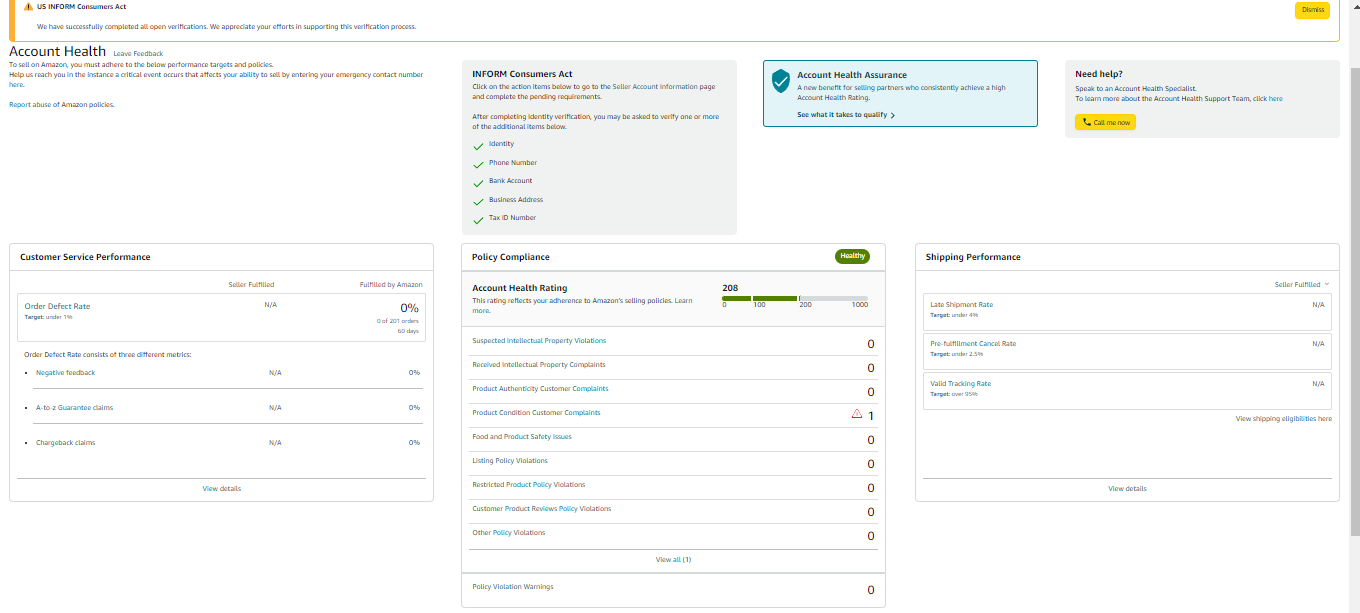
Task: Click the Seller Fulfilled column header
Action: click(x=251, y=285)
